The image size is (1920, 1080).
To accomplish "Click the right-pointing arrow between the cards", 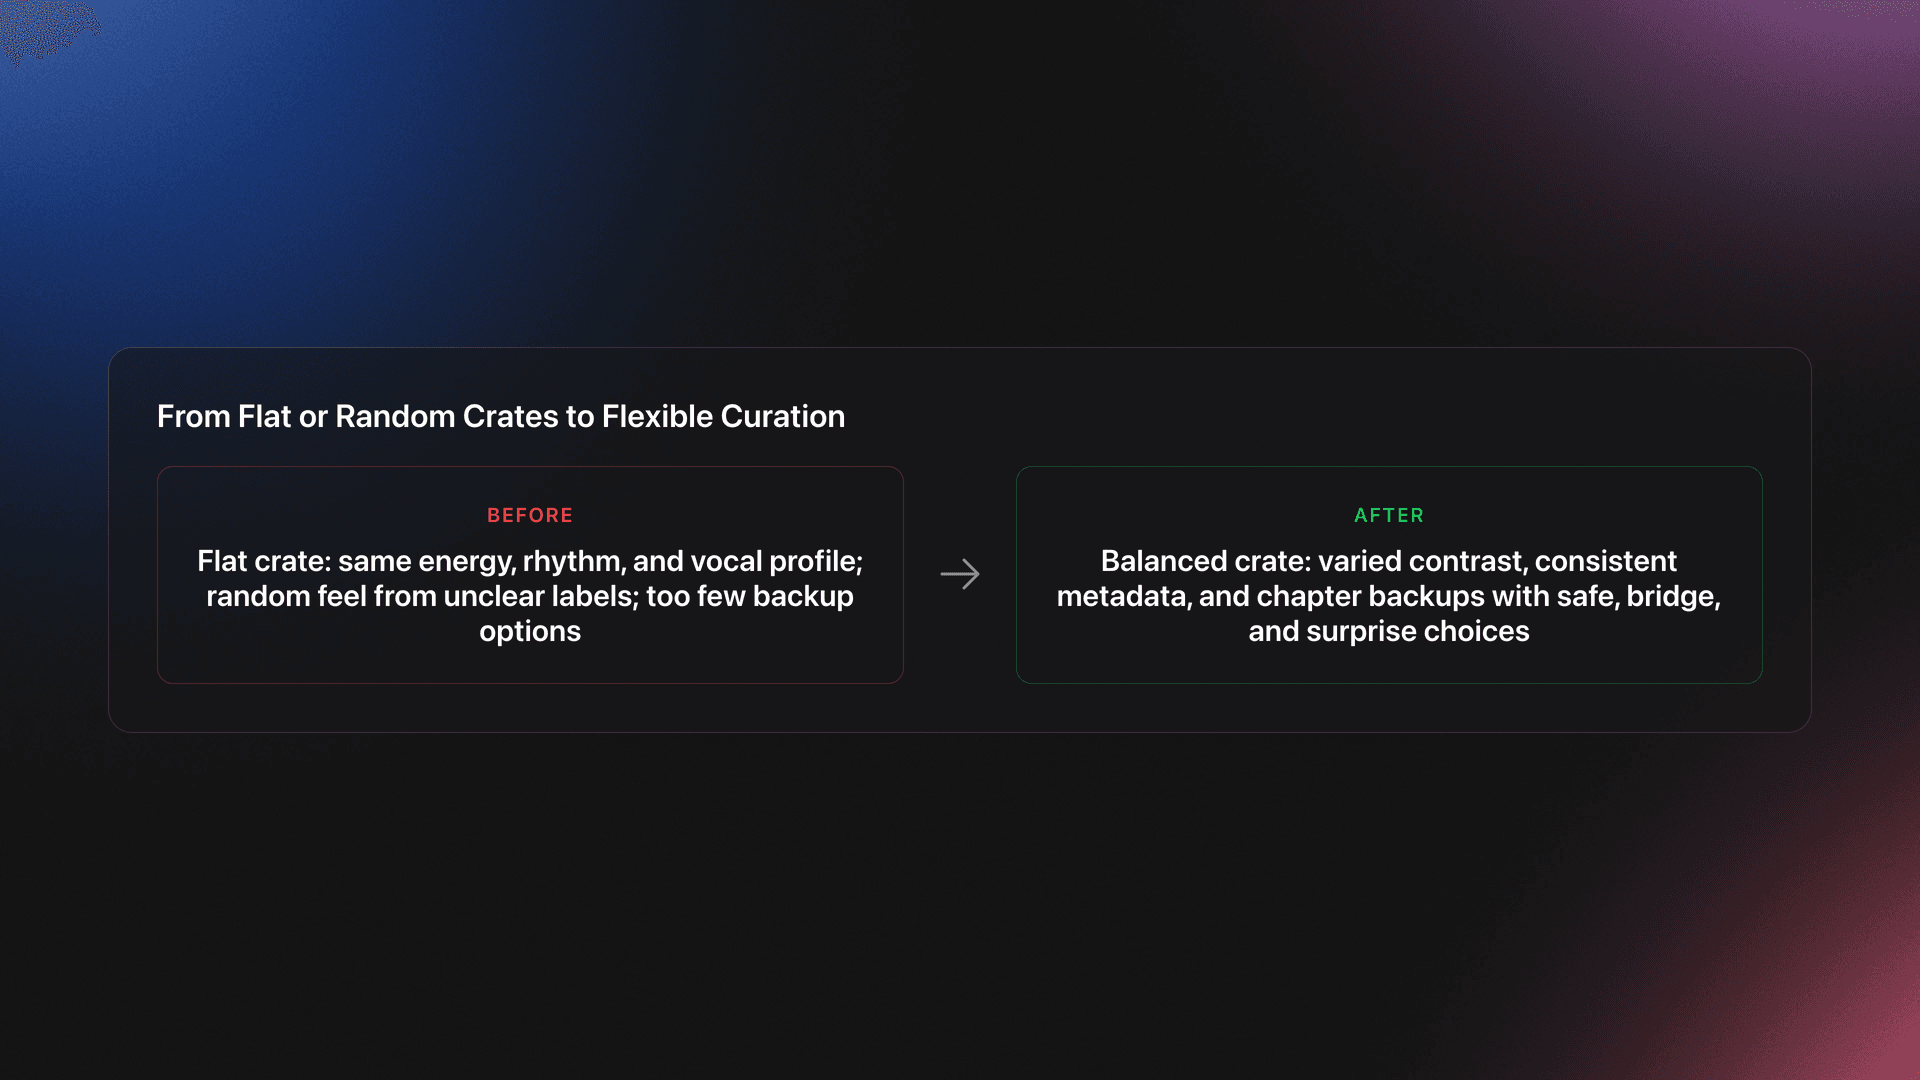I will pyautogui.click(x=960, y=574).
